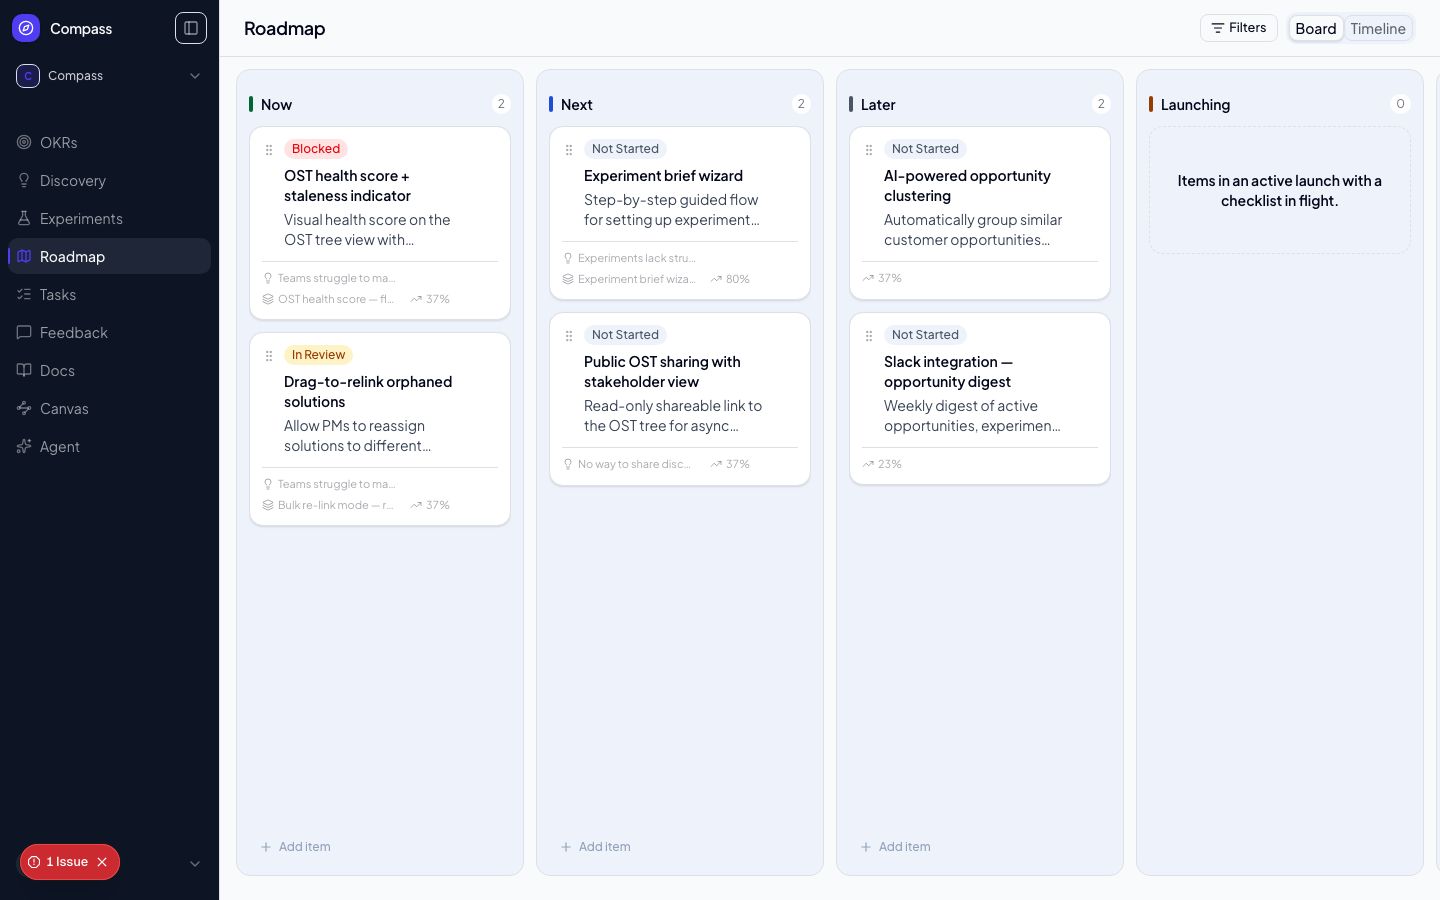The image size is (1440, 900).
Task: Click the Later column header
Action: click(878, 105)
